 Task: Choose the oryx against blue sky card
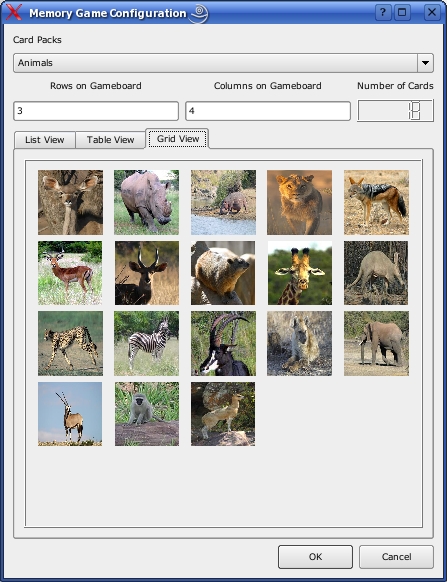[70, 414]
